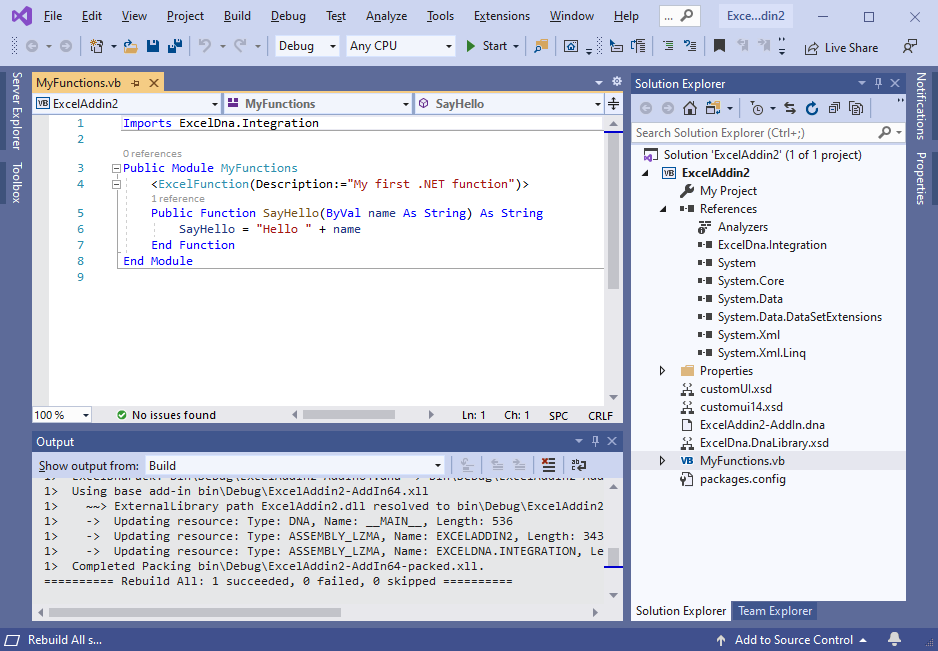Image resolution: width=938 pixels, height=651 pixels.
Task: Sync with Active Document icon
Action: coord(790,108)
